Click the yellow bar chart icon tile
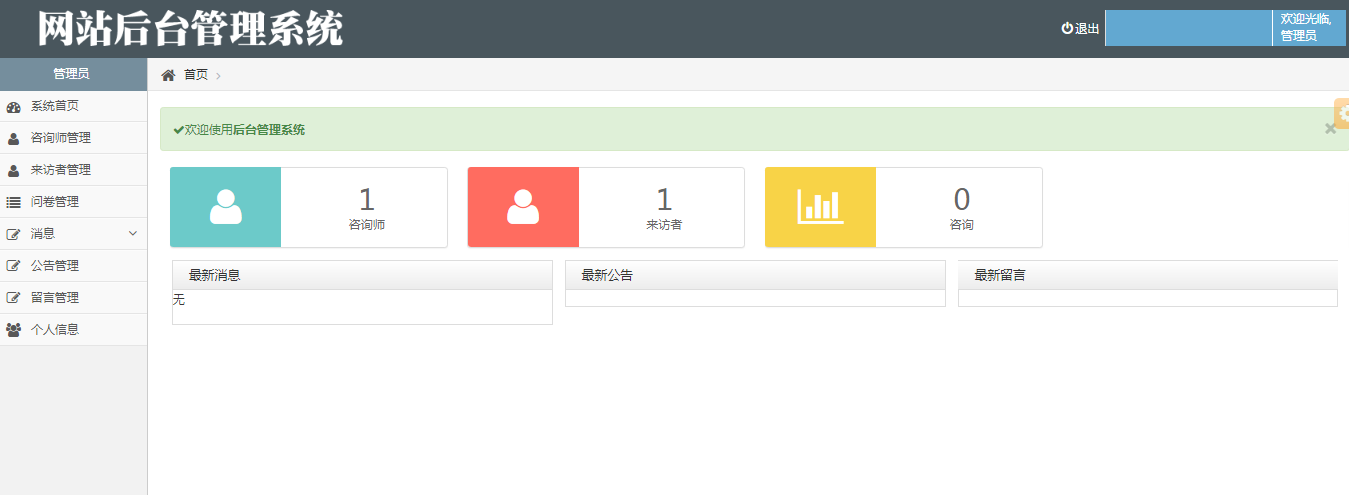The image size is (1349, 495). click(x=821, y=207)
